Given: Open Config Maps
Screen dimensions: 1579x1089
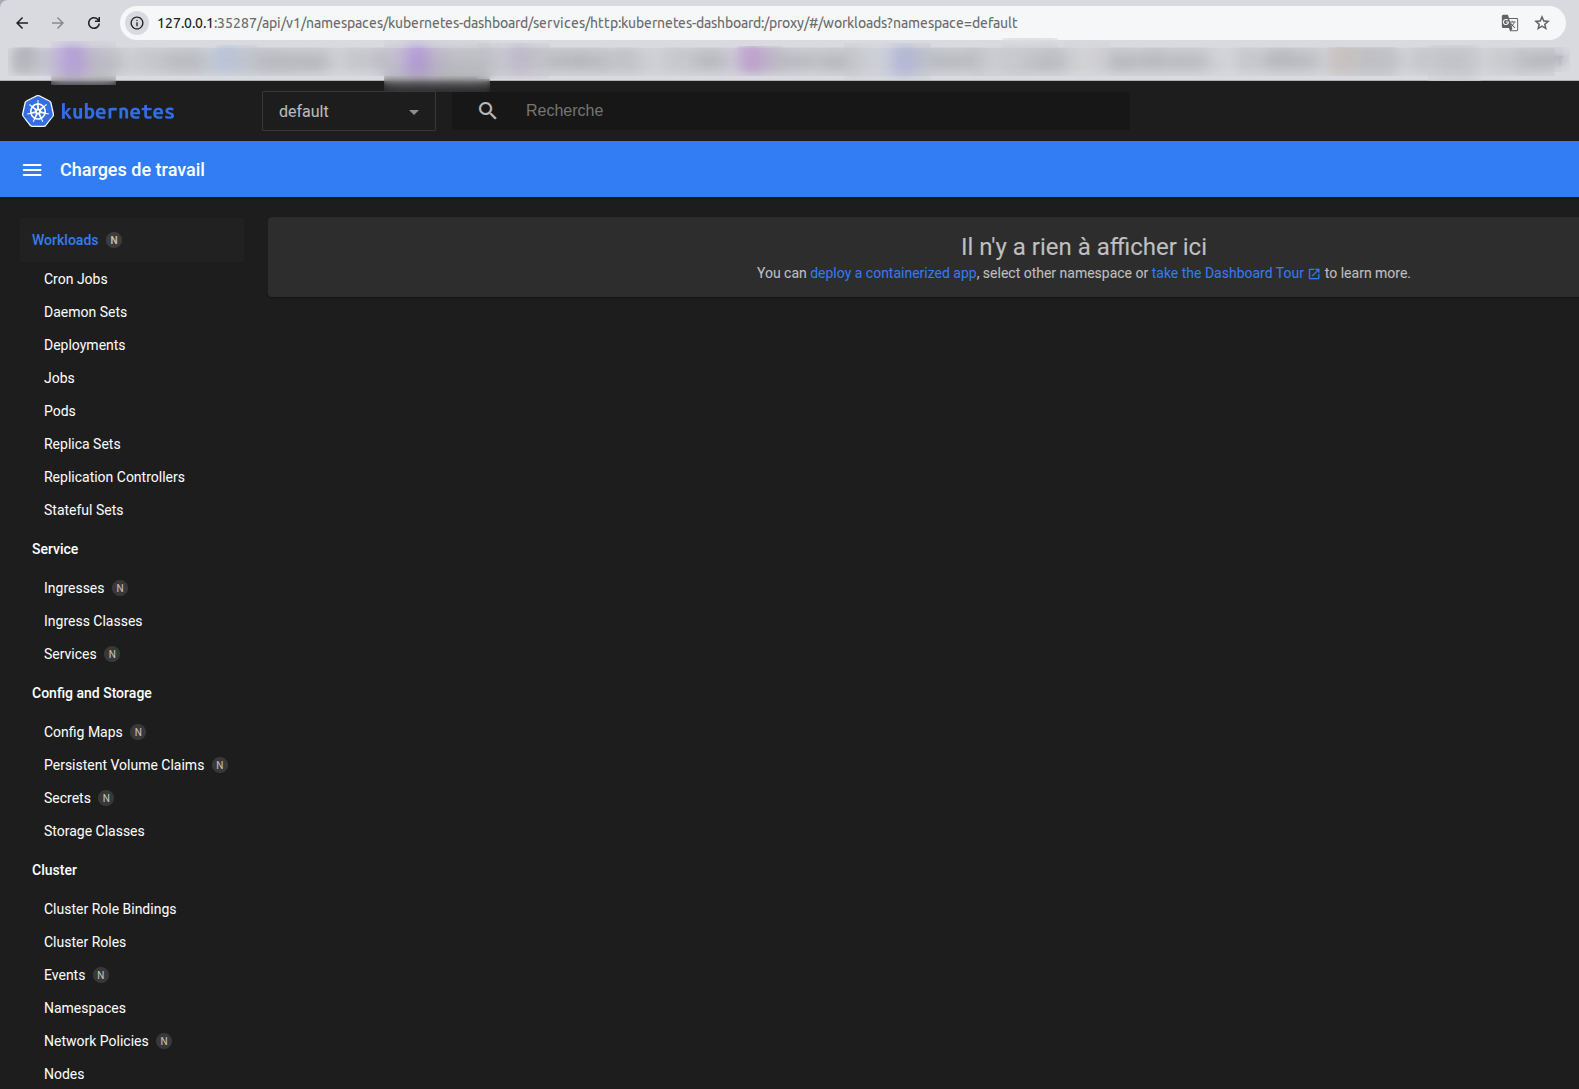Looking at the screenshot, I should point(83,732).
